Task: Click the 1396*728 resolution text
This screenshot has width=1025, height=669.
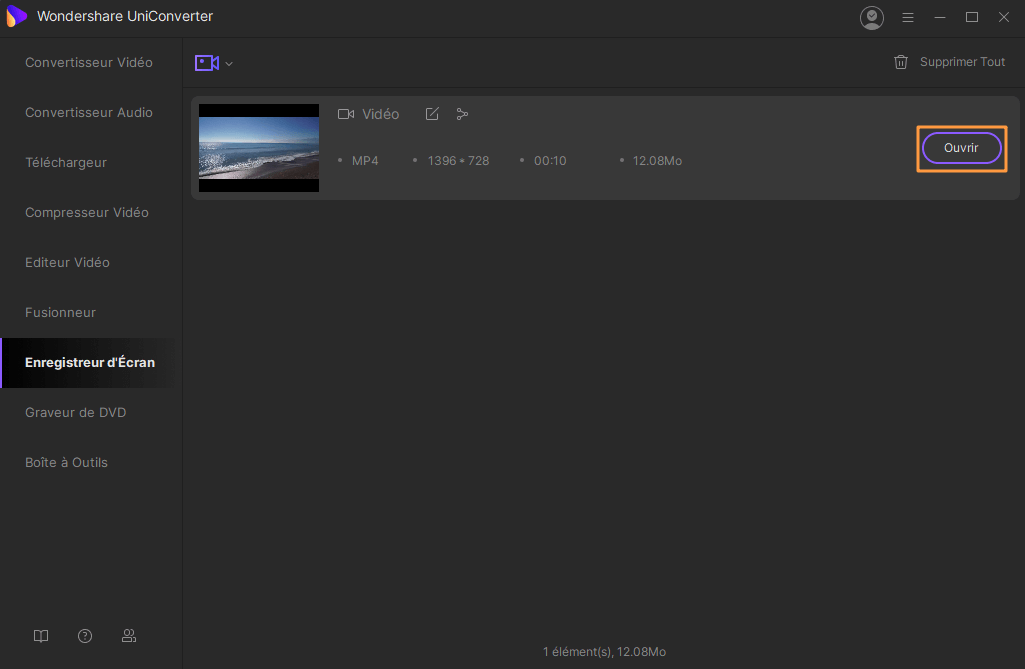Action: pyautogui.click(x=458, y=161)
